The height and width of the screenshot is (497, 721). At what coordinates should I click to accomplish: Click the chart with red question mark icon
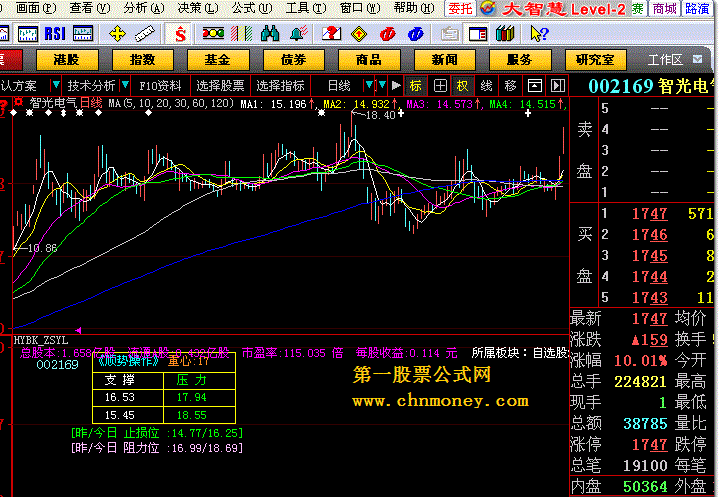[x=331, y=34]
